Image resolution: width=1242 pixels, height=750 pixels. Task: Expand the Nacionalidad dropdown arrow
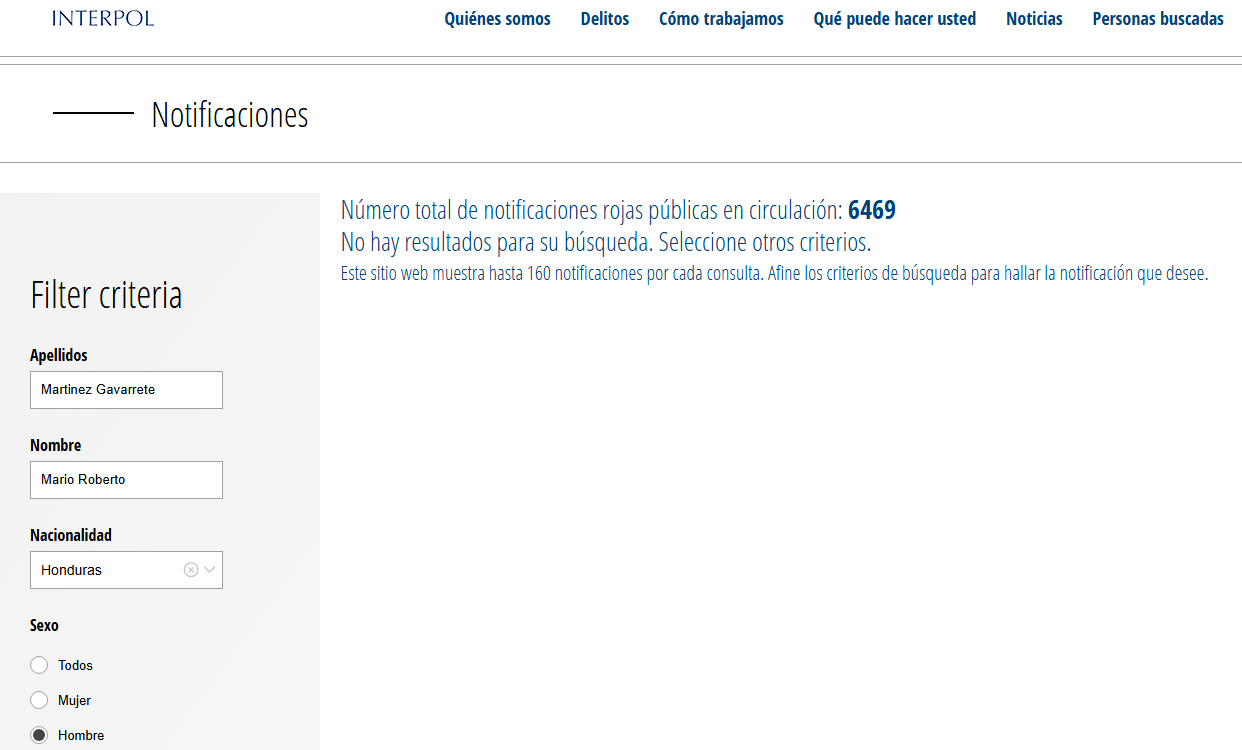click(210, 570)
